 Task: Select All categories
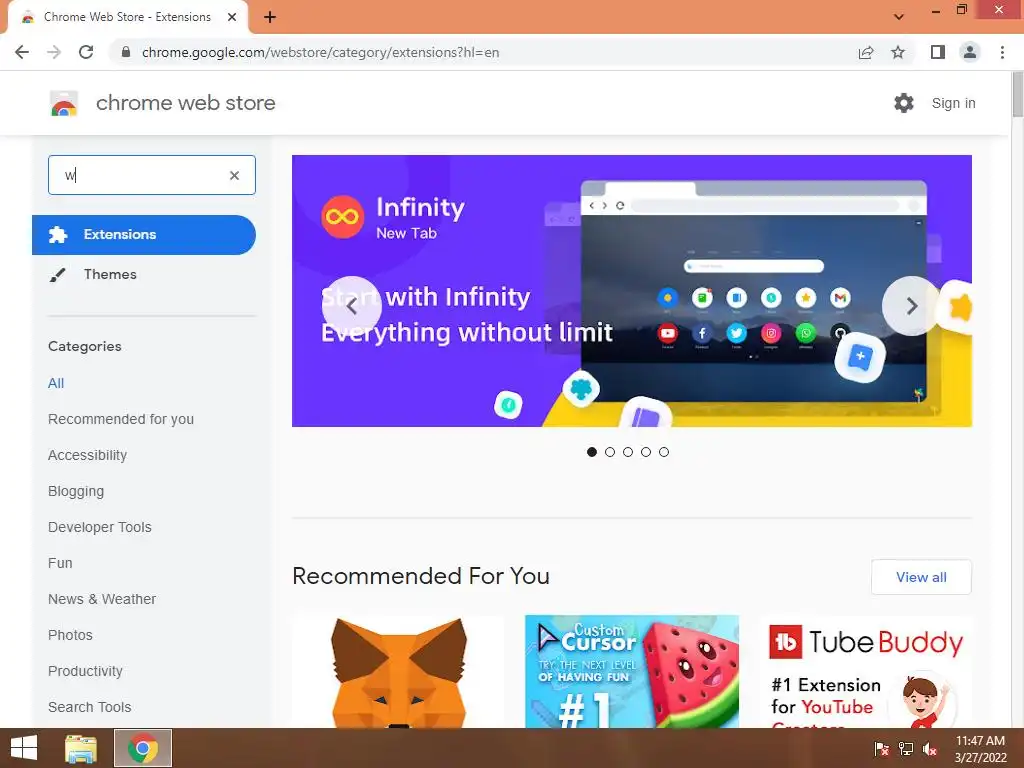click(56, 383)
